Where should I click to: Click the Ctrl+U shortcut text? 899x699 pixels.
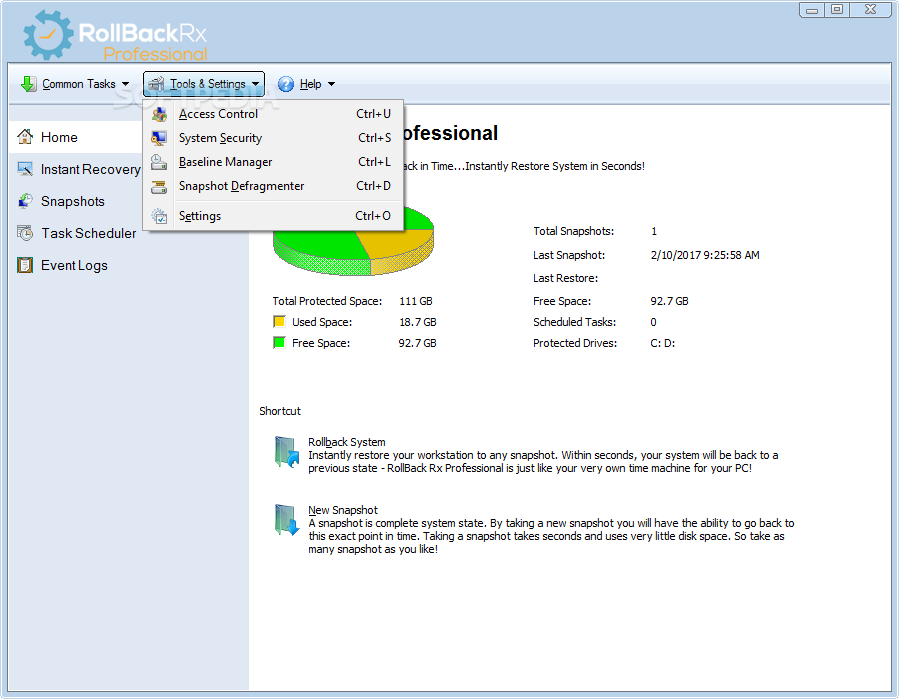373,114
